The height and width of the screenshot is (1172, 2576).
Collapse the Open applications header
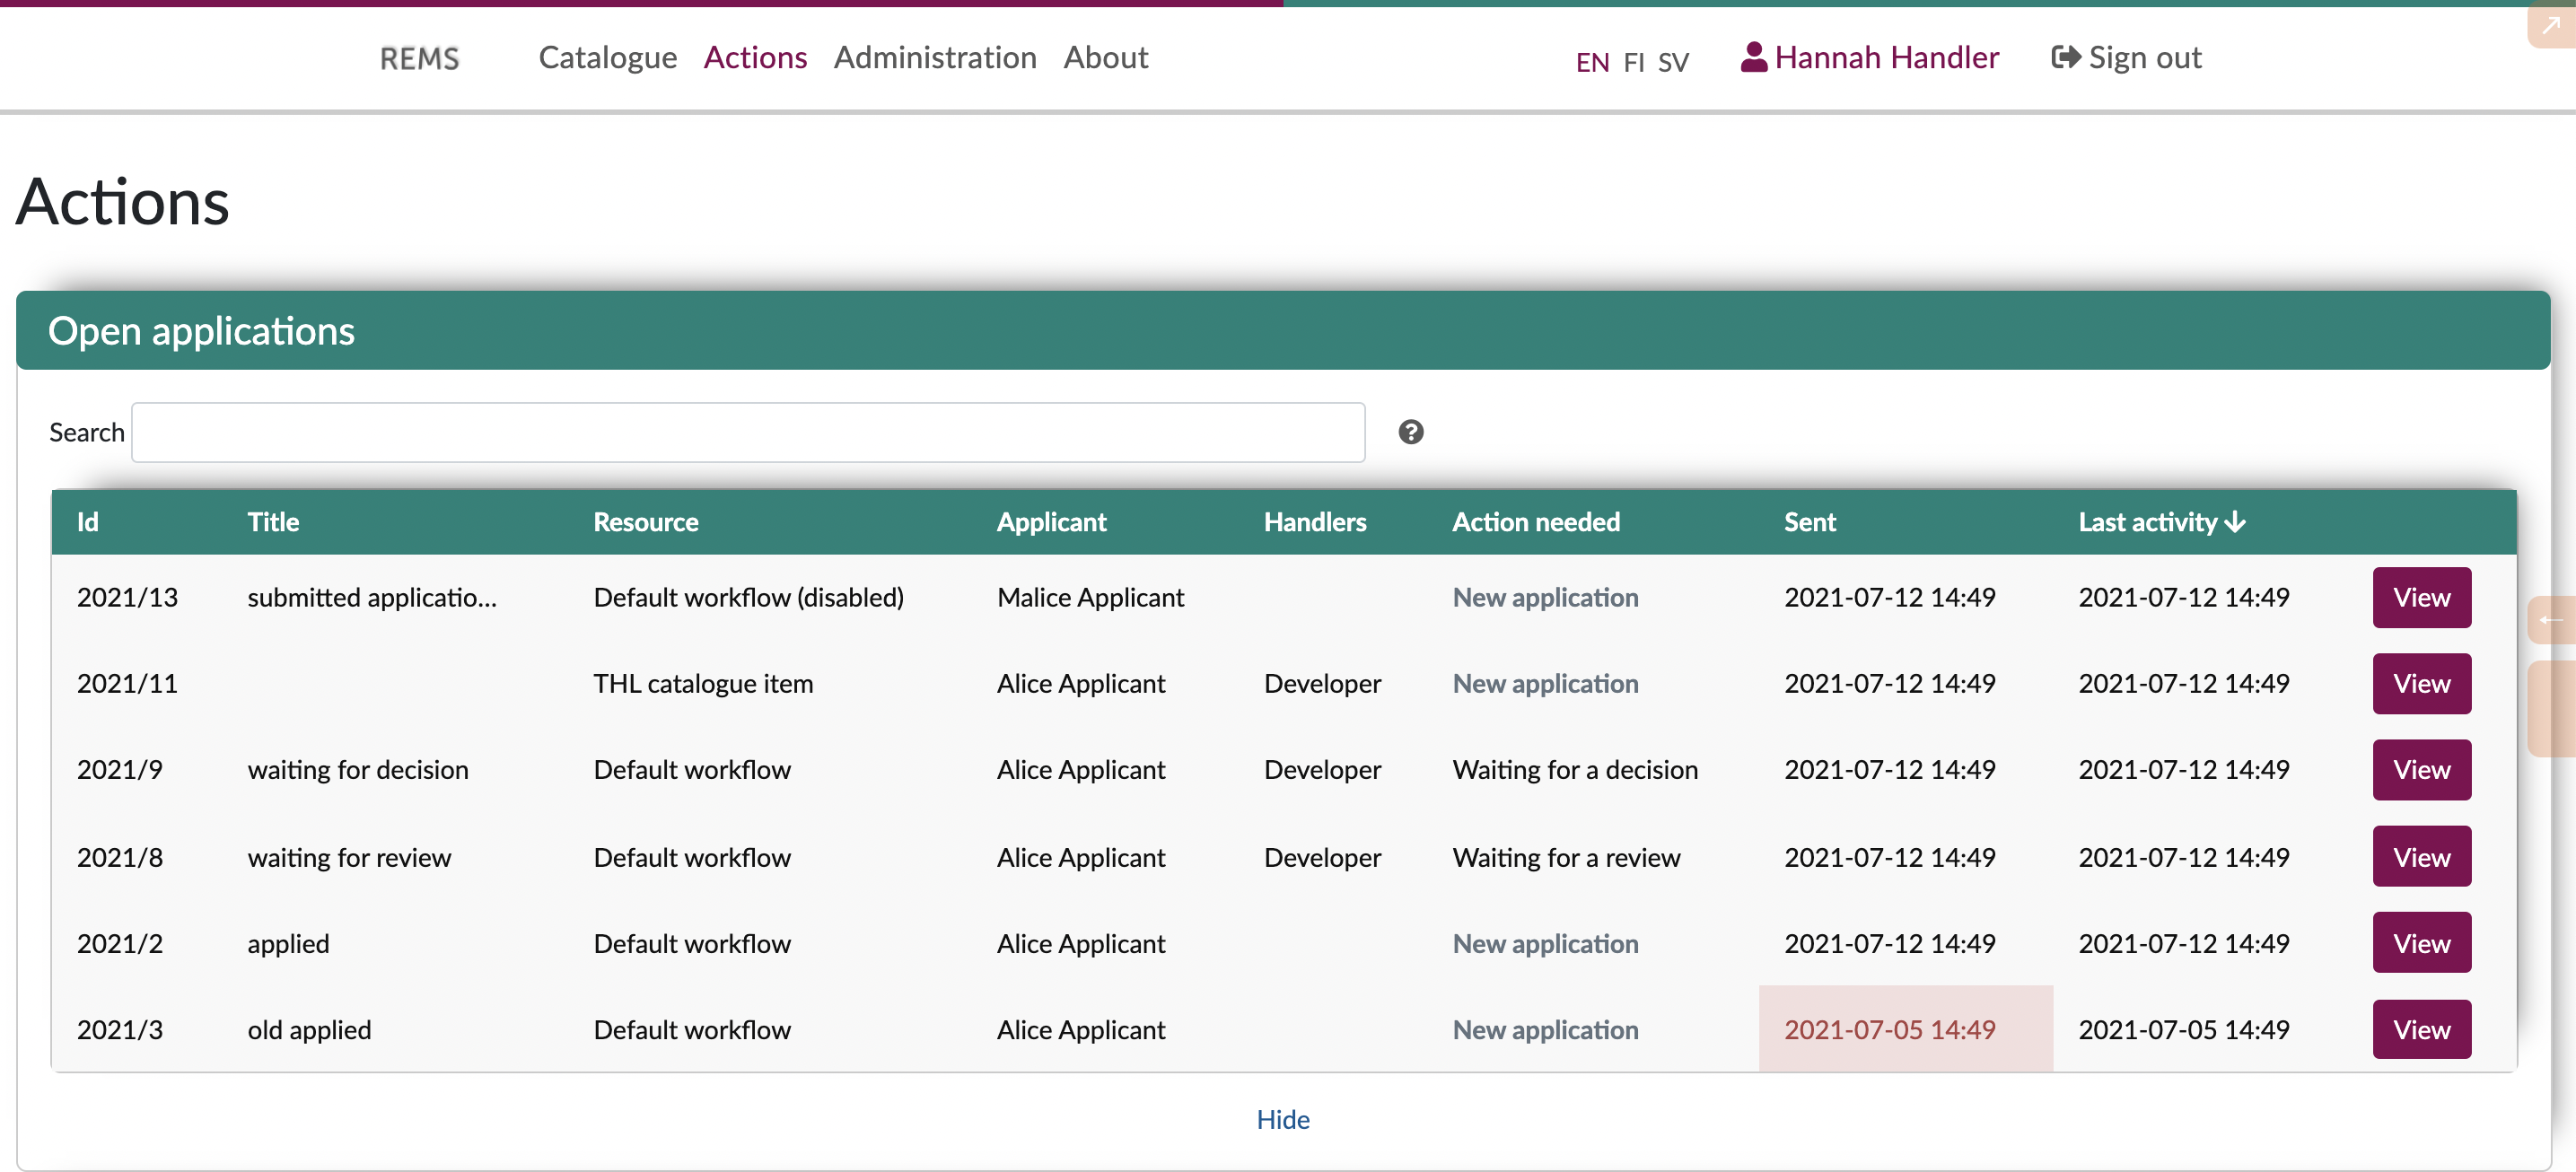1283,331
